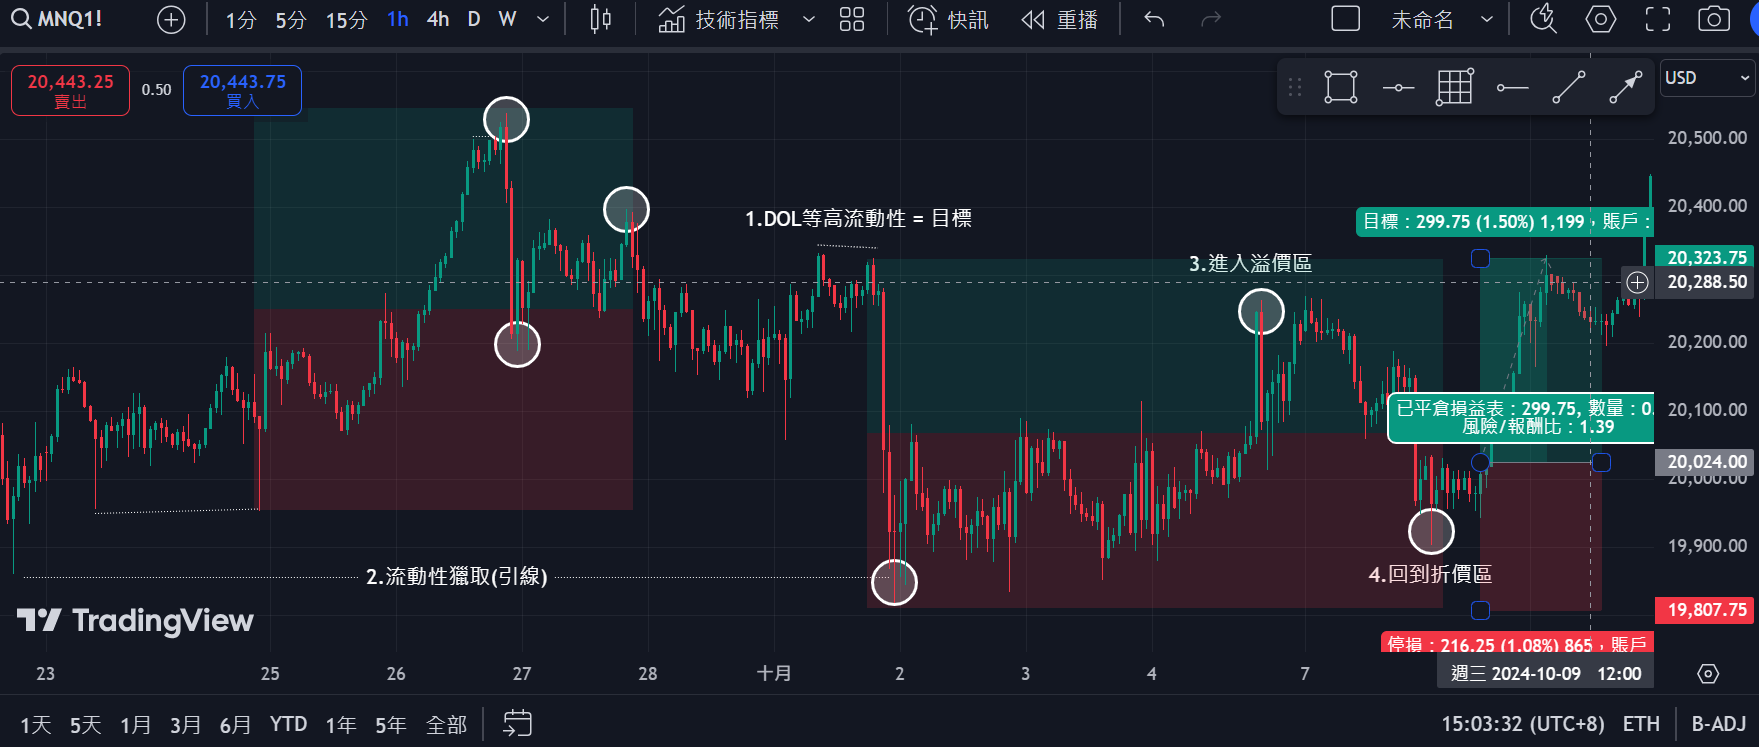The width and height of the screenshot is (1759, 747).
Task: Toggle the B-ADJ adjustment setting
Action: click(x=1718, y=723)
